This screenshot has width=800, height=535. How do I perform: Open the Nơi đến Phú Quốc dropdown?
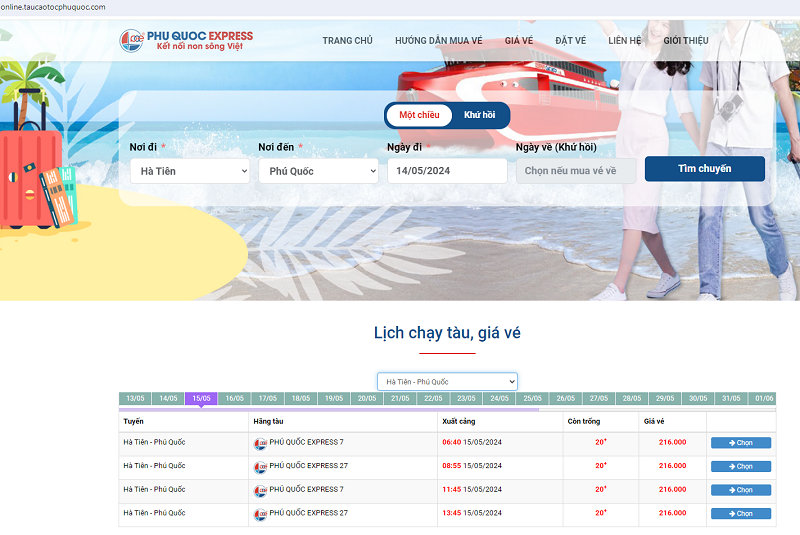coord(318,171)
